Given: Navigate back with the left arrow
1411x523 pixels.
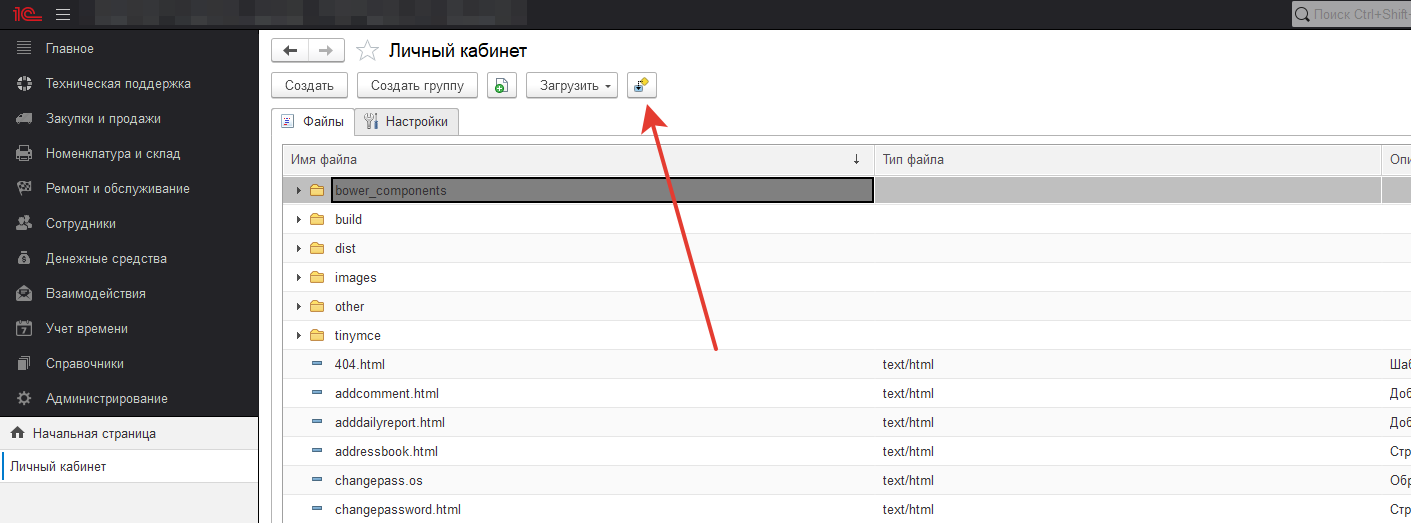Looking at the screenshot, I should 290,51.
